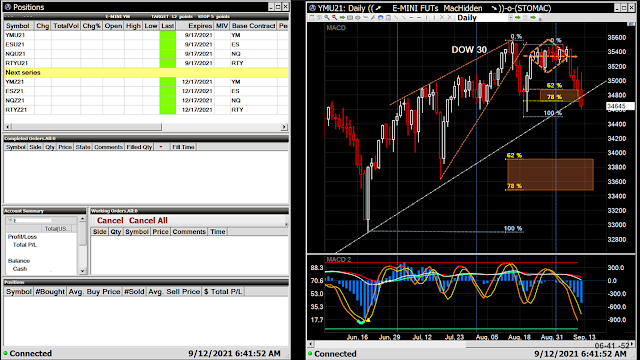640x360 pixels.
Task: Click Account Summary scrollbar up arrow
Action: point(82,219)
